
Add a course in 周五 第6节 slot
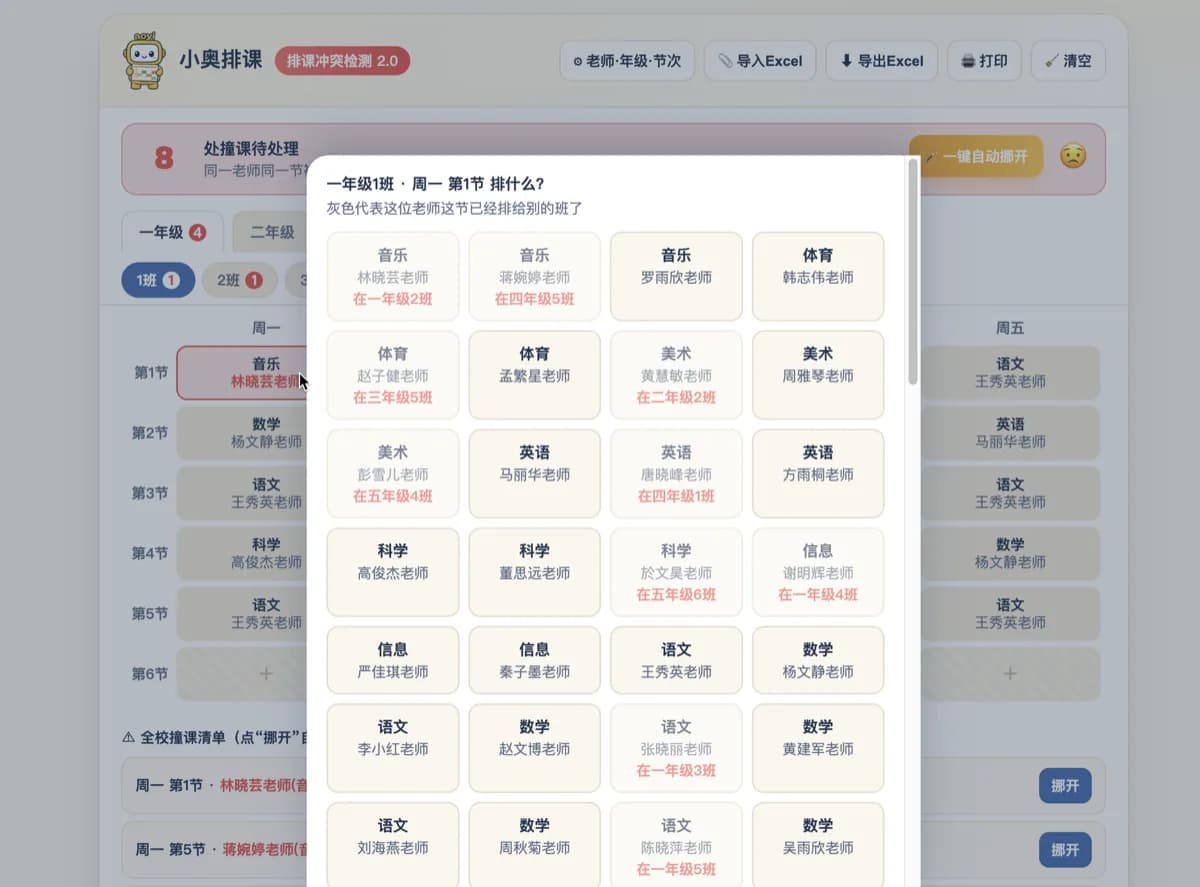click(1010, 673)
